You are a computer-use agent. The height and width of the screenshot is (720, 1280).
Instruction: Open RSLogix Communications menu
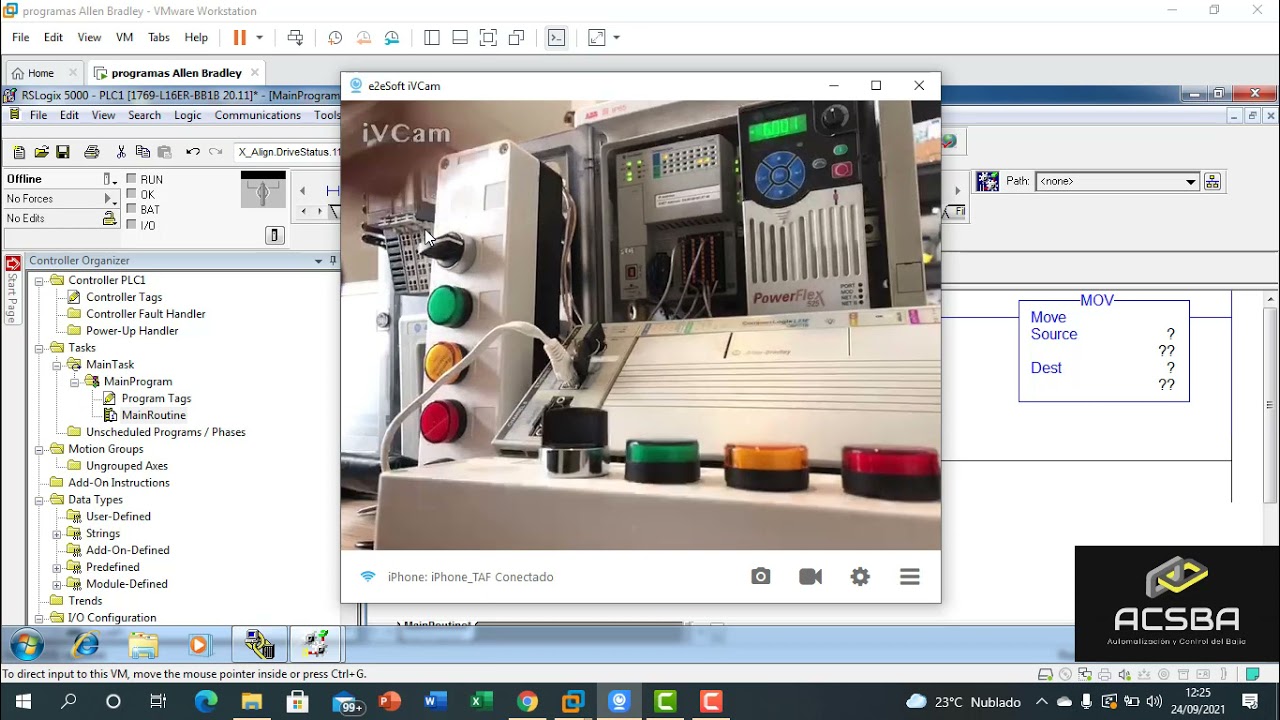[258, 115]
